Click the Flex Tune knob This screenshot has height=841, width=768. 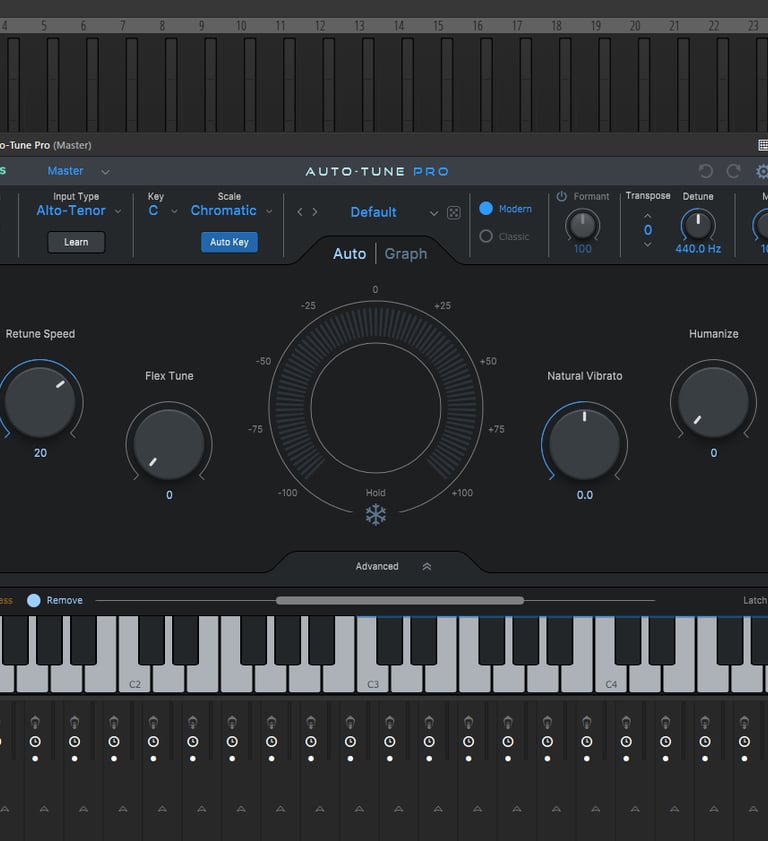pyautogui.click(x=169, y=445)
